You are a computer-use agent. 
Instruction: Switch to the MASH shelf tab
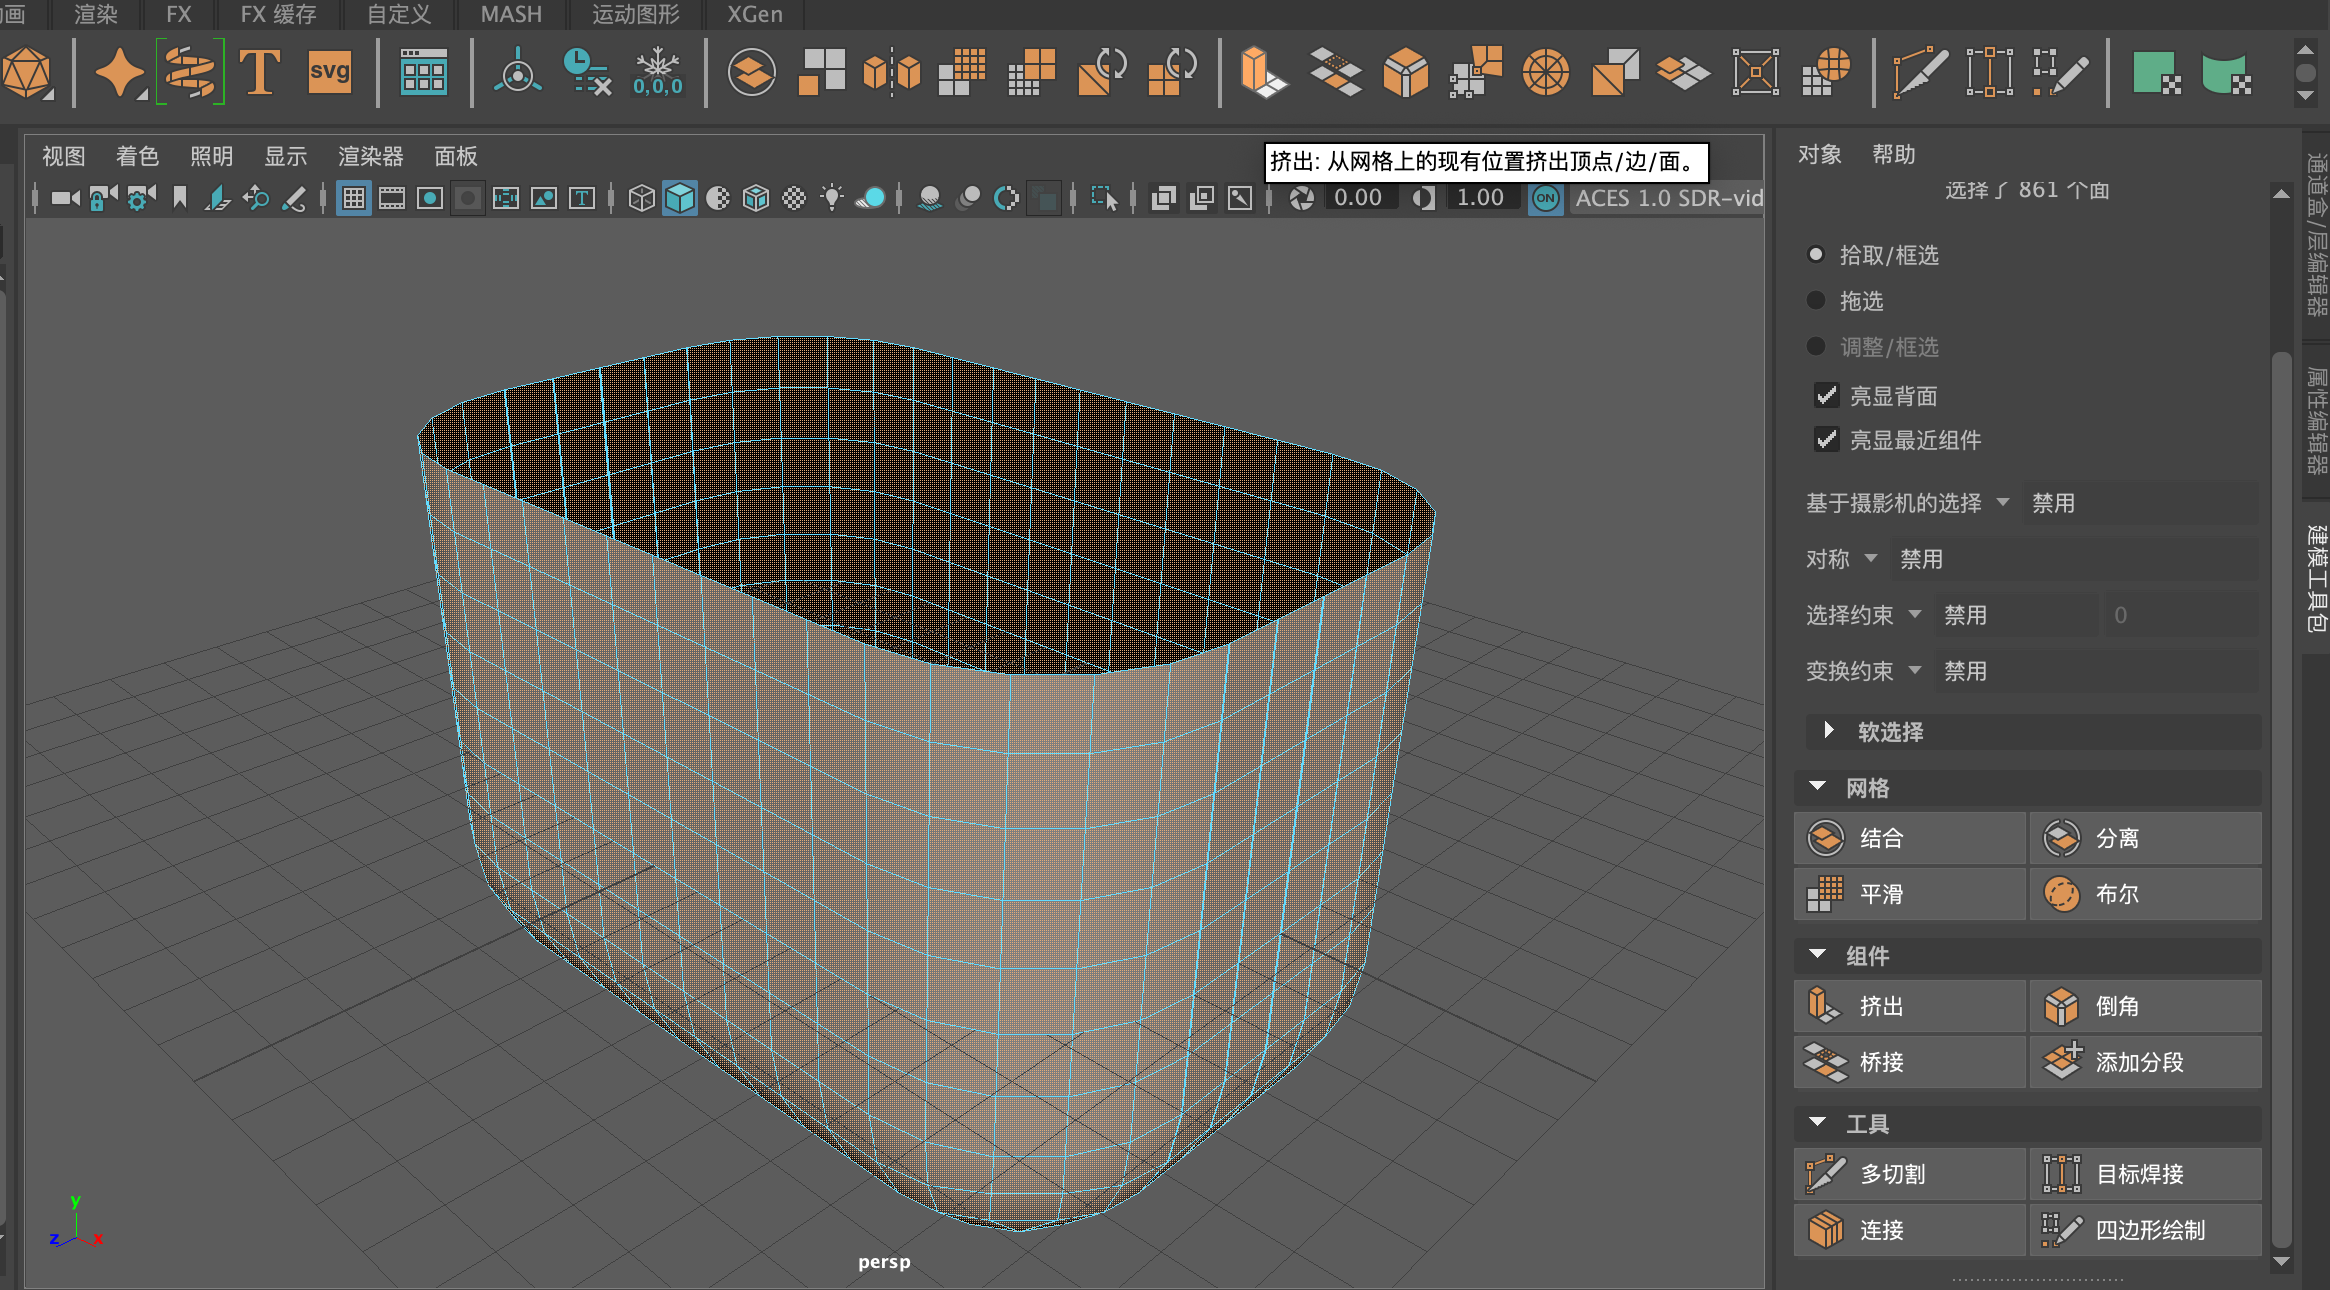(510, 14)
